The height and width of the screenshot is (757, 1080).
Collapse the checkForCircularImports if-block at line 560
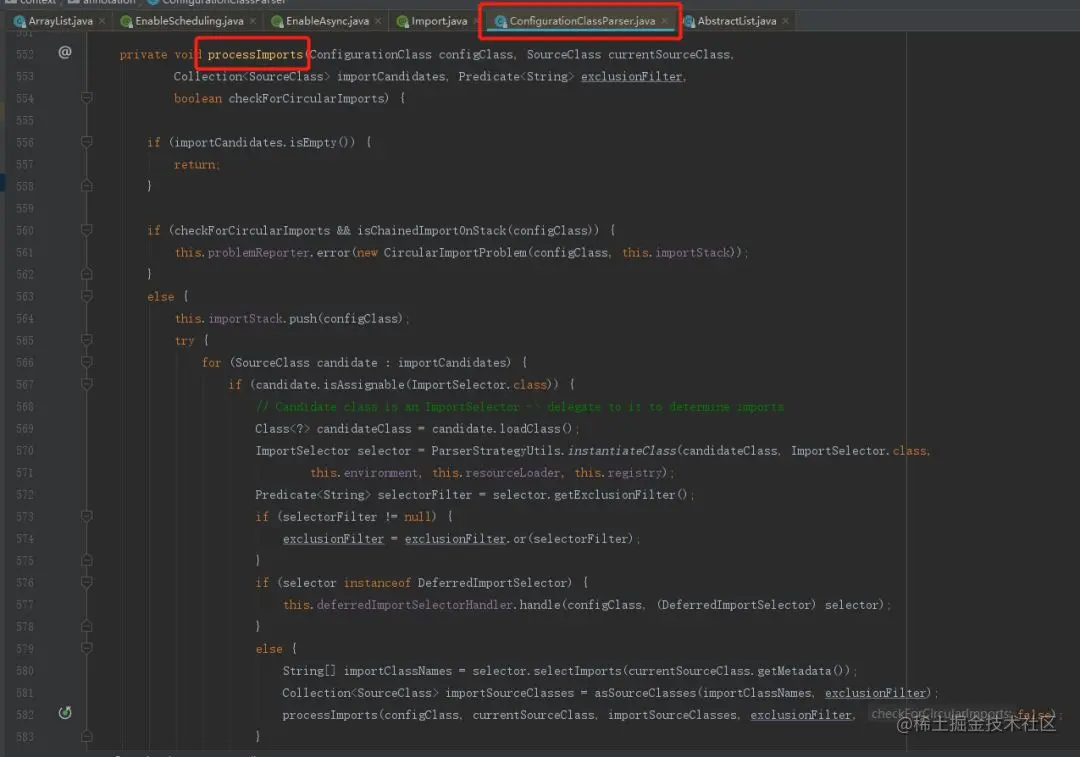[87, 230]
